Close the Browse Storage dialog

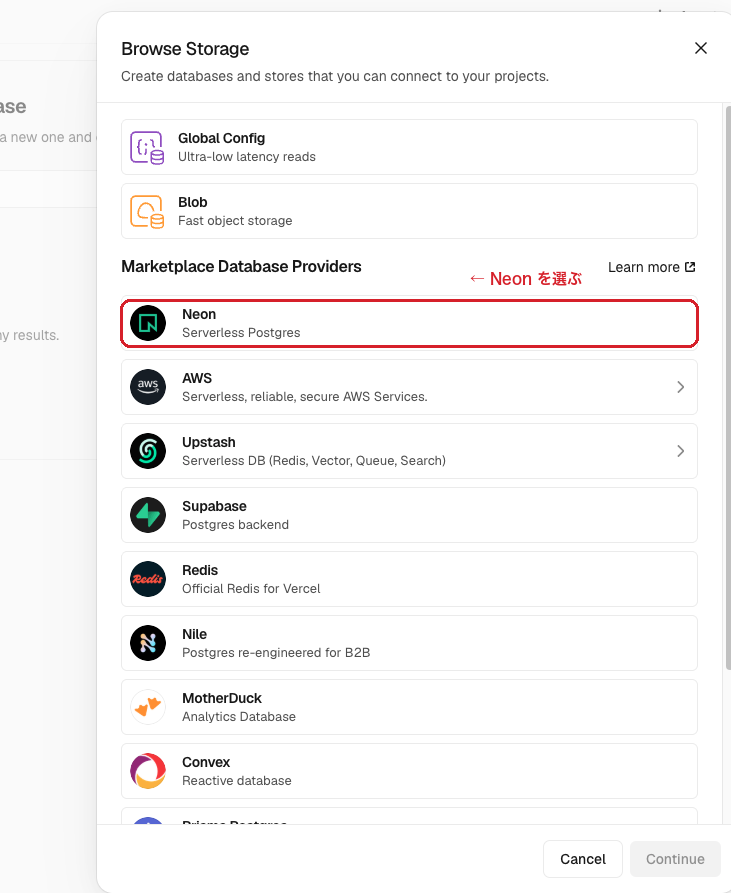coord(701,48)
